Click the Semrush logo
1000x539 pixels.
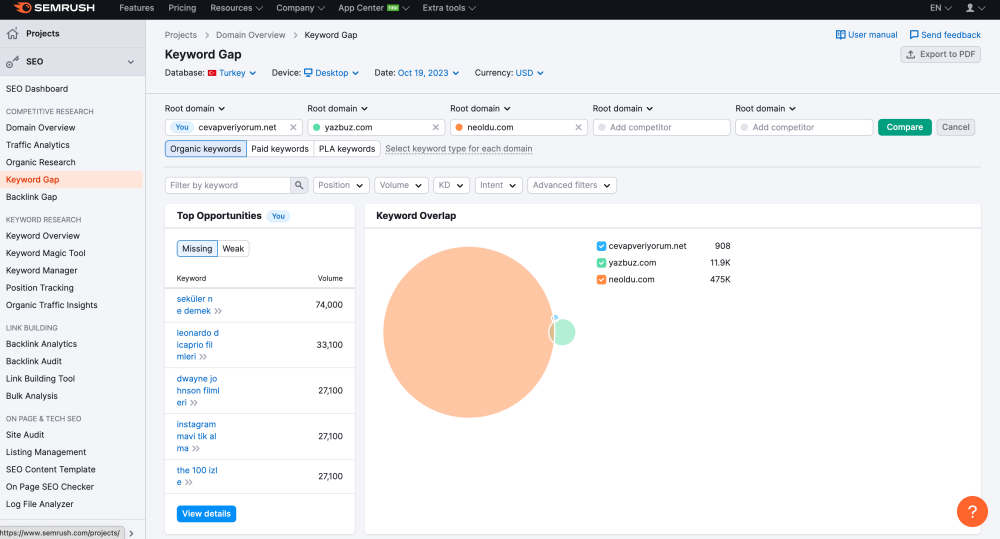tap(54, 8)
